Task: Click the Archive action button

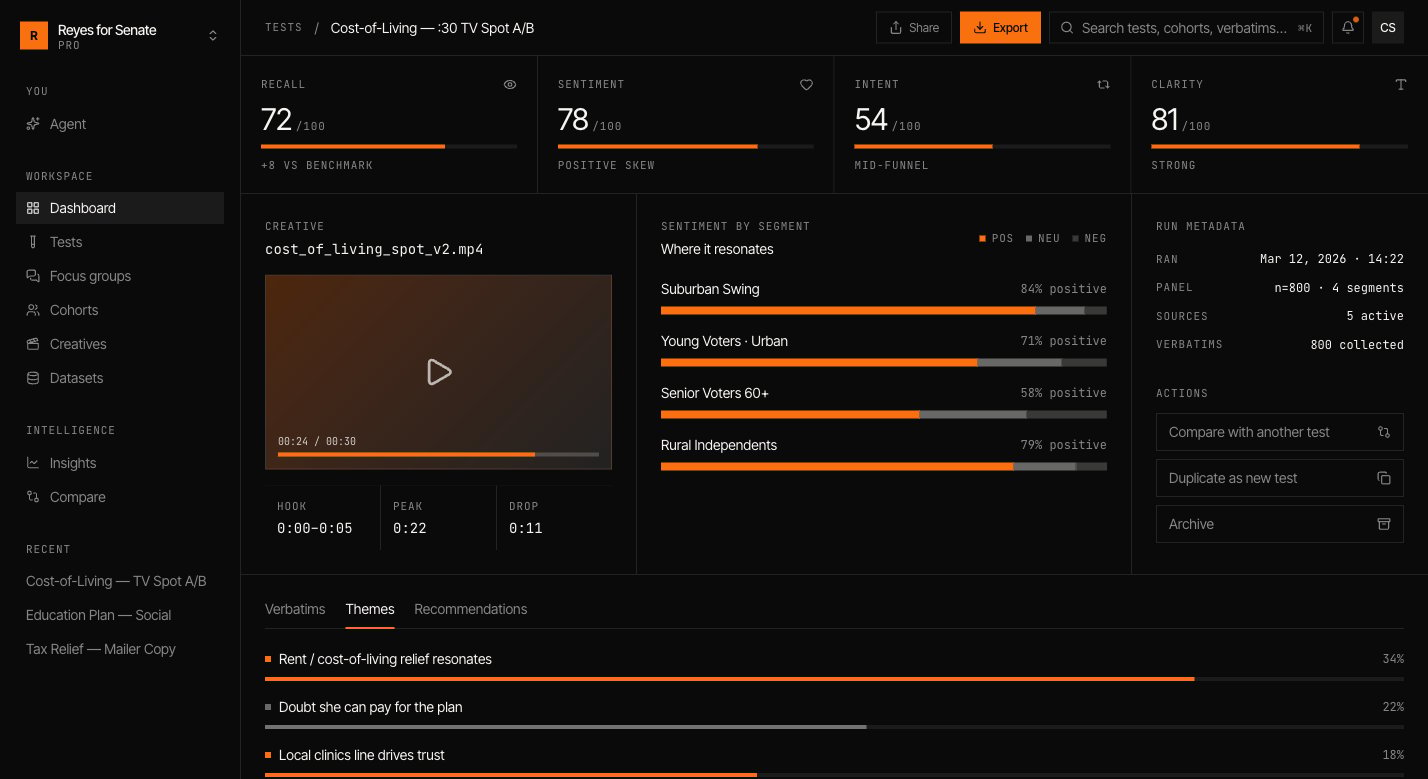Action: [x=1280, y=524]
